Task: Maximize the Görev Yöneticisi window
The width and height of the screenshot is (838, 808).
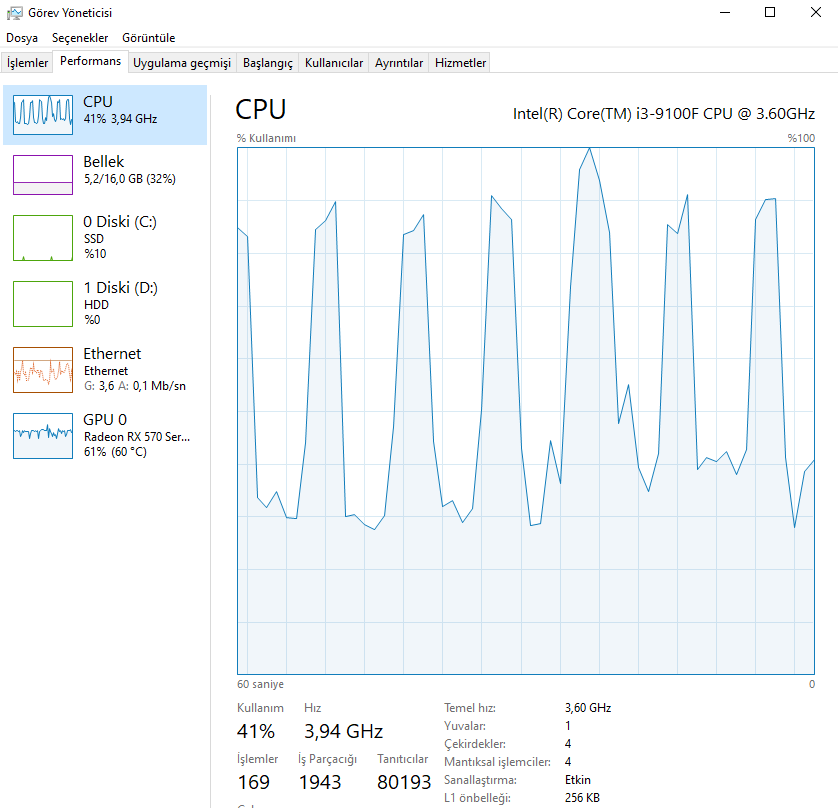Action: point(770,12)
